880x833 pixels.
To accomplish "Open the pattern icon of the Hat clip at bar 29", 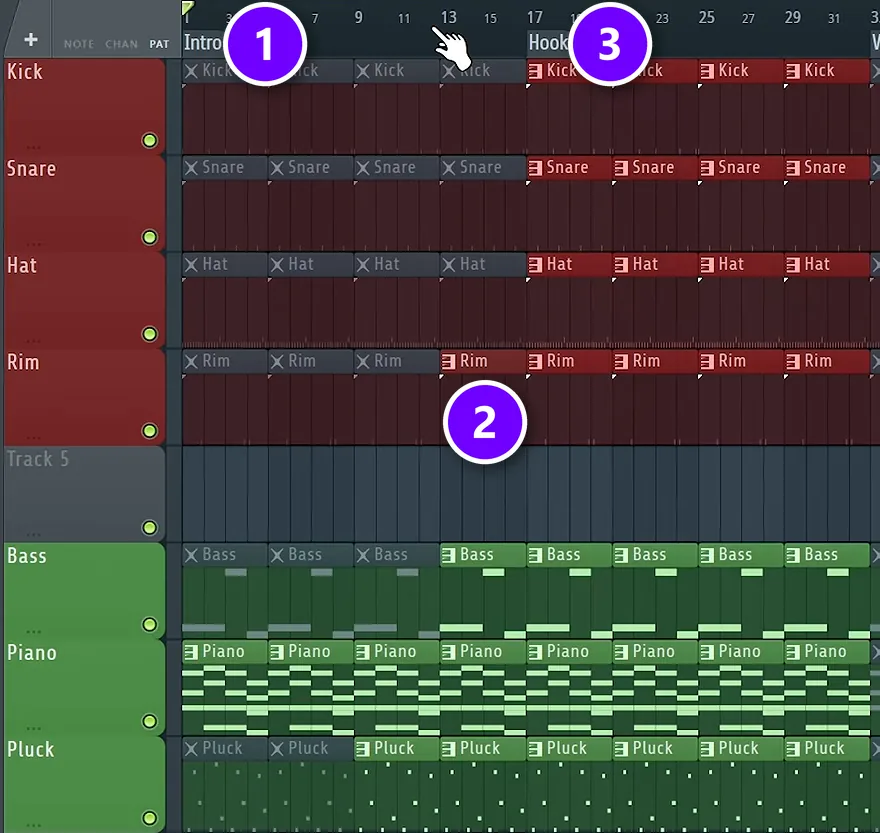I will pyautogui.click(x=792, y=265).
